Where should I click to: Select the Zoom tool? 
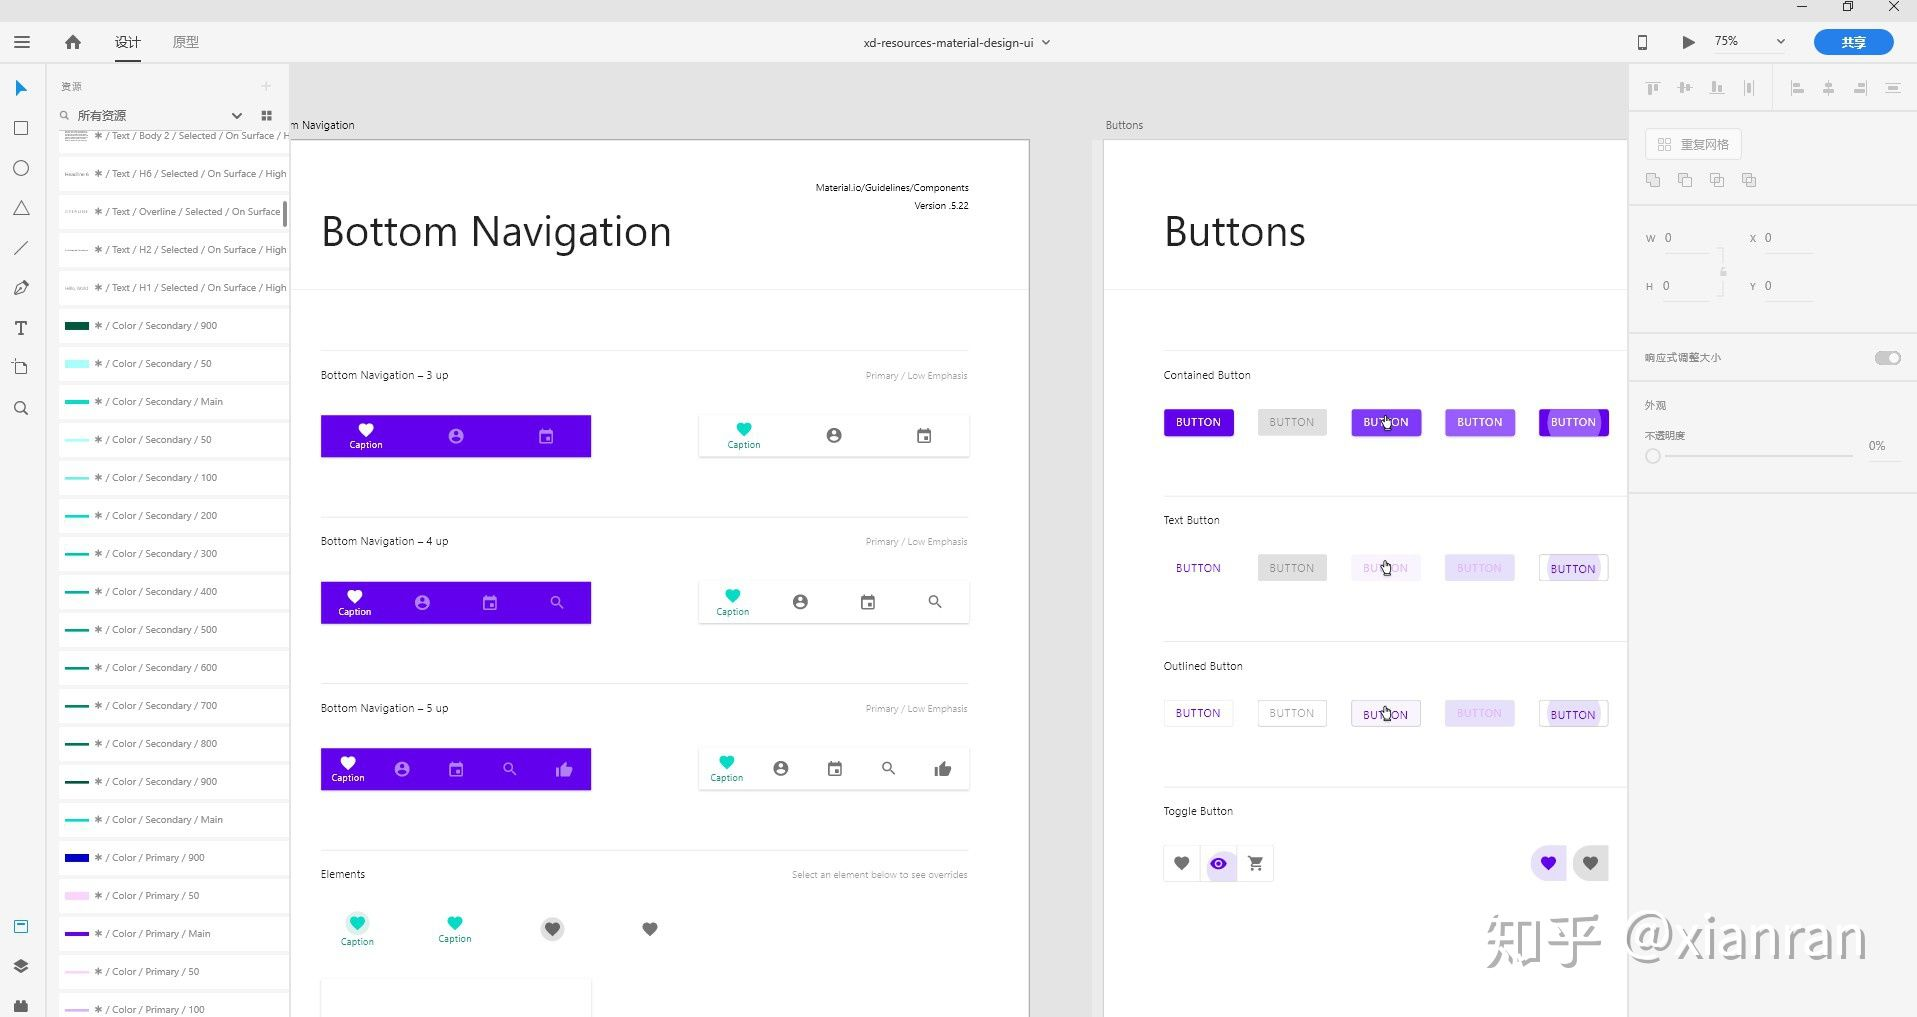point(21,408)
